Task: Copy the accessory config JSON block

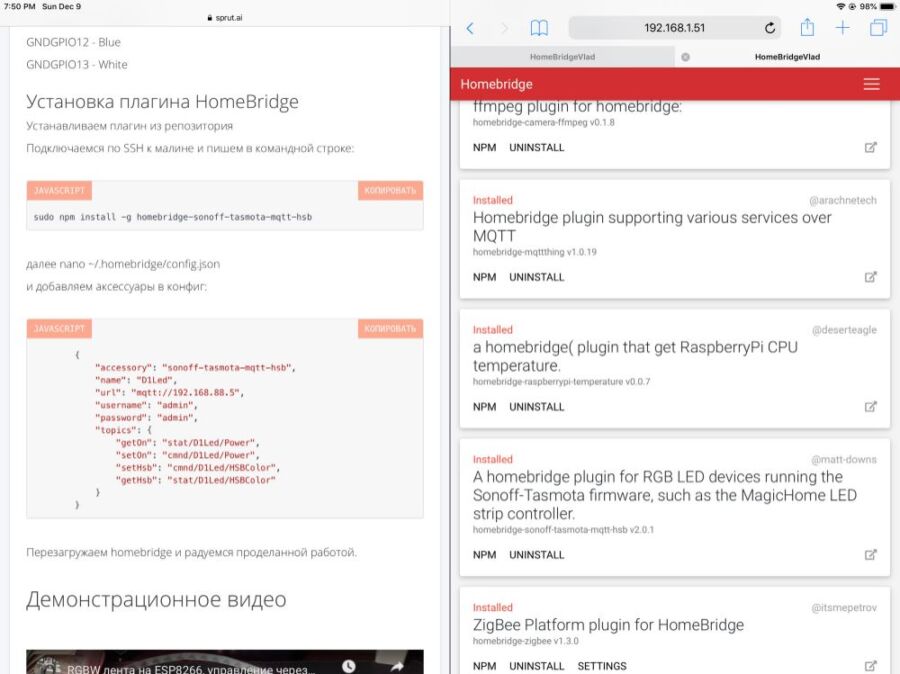Action: tap(390, 329)
